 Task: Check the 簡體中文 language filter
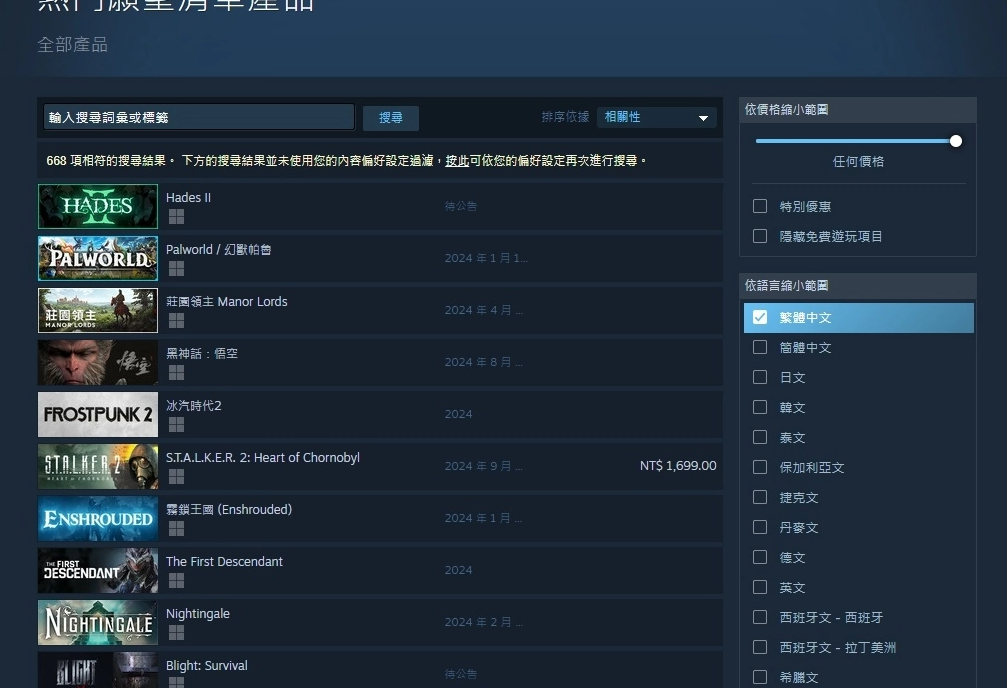tap(760, 347)
